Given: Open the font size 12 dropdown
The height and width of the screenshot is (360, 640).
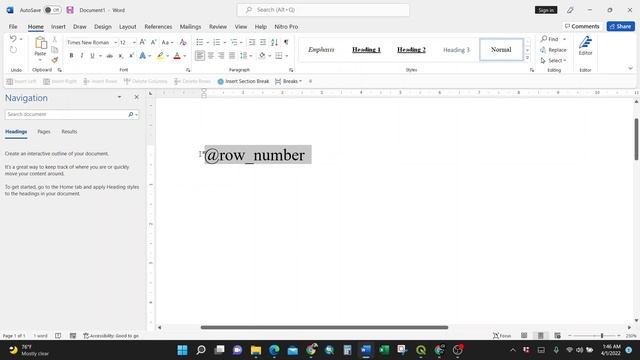Looking at the screenshot, I should (x=134, y=42).
